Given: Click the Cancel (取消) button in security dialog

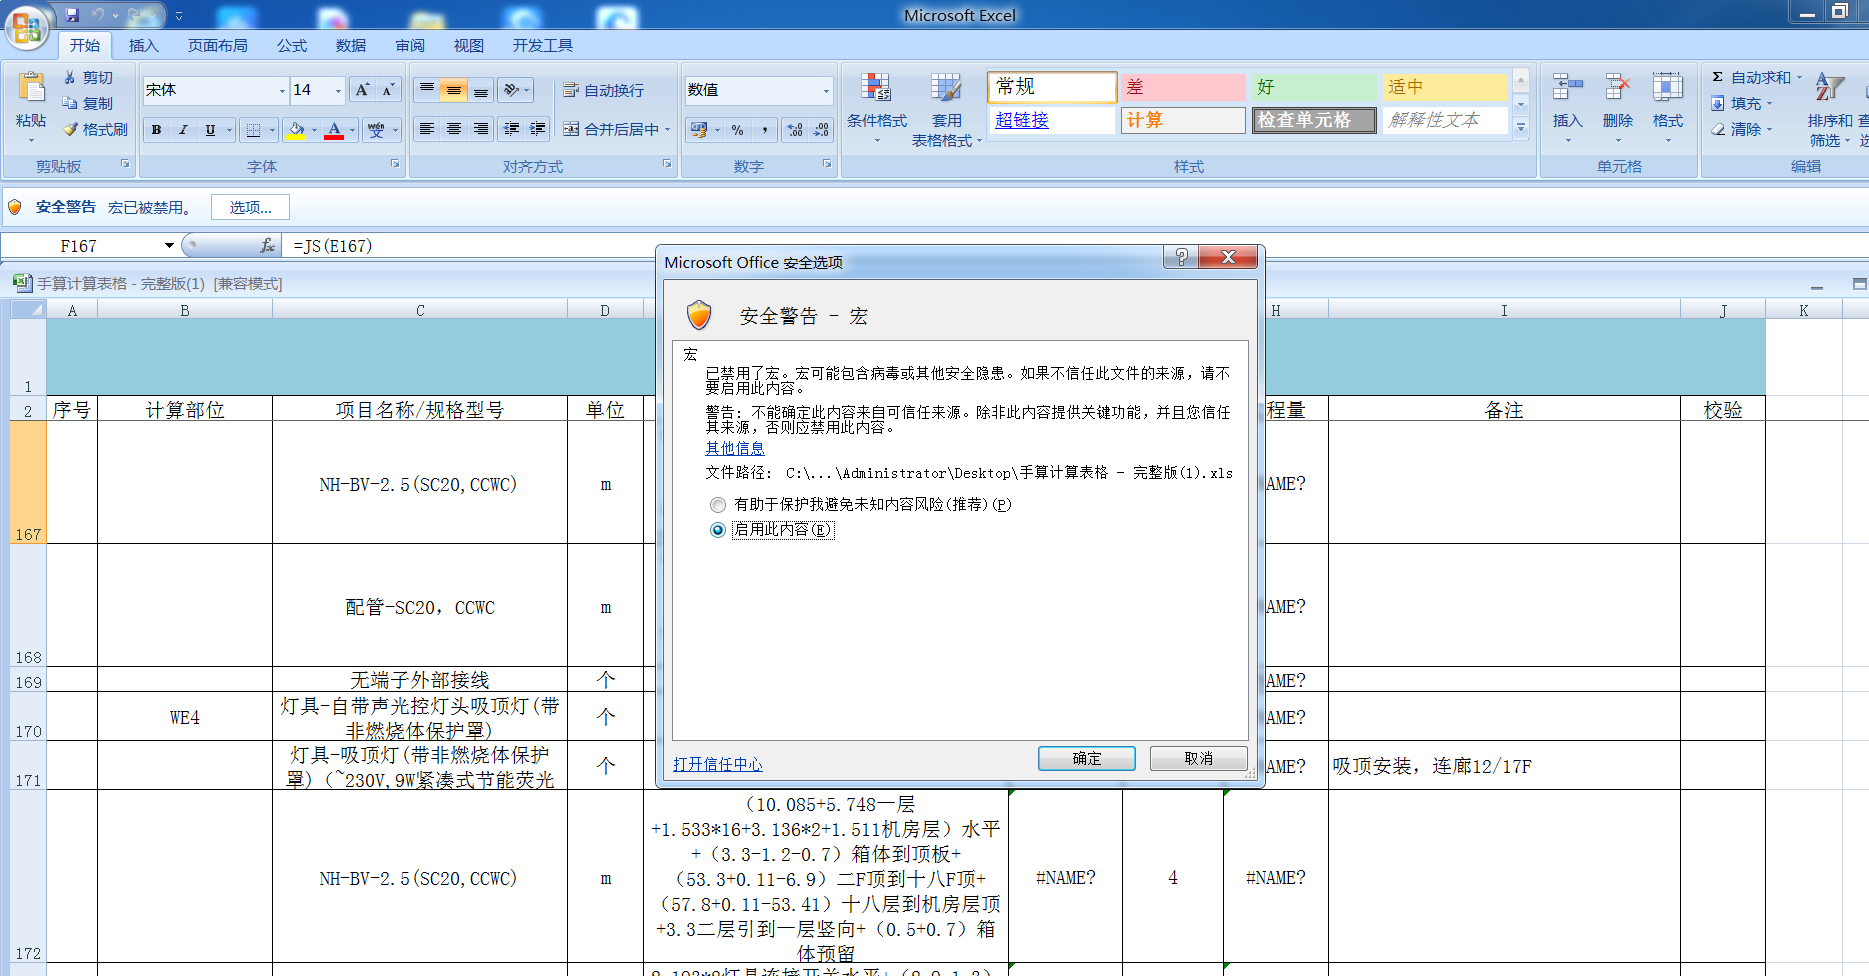Looking at the screenshot, I should point(1199,758).
